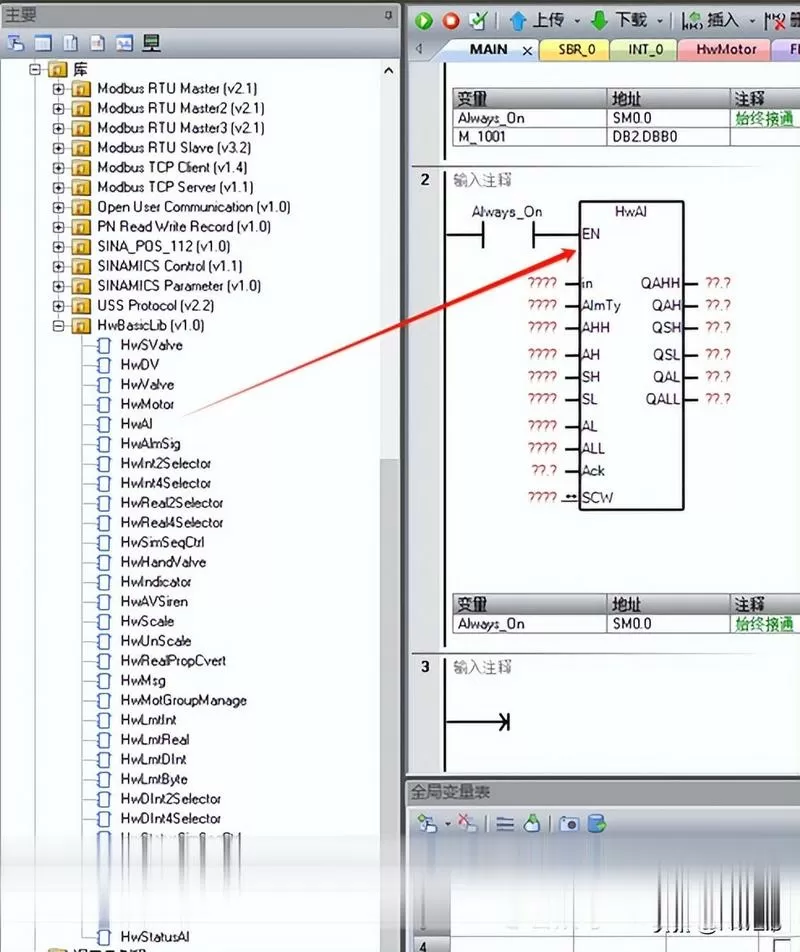This screenshot has height=952, width=800.
Task: Select the HwStatusAI block
Action: click(155, 937)
